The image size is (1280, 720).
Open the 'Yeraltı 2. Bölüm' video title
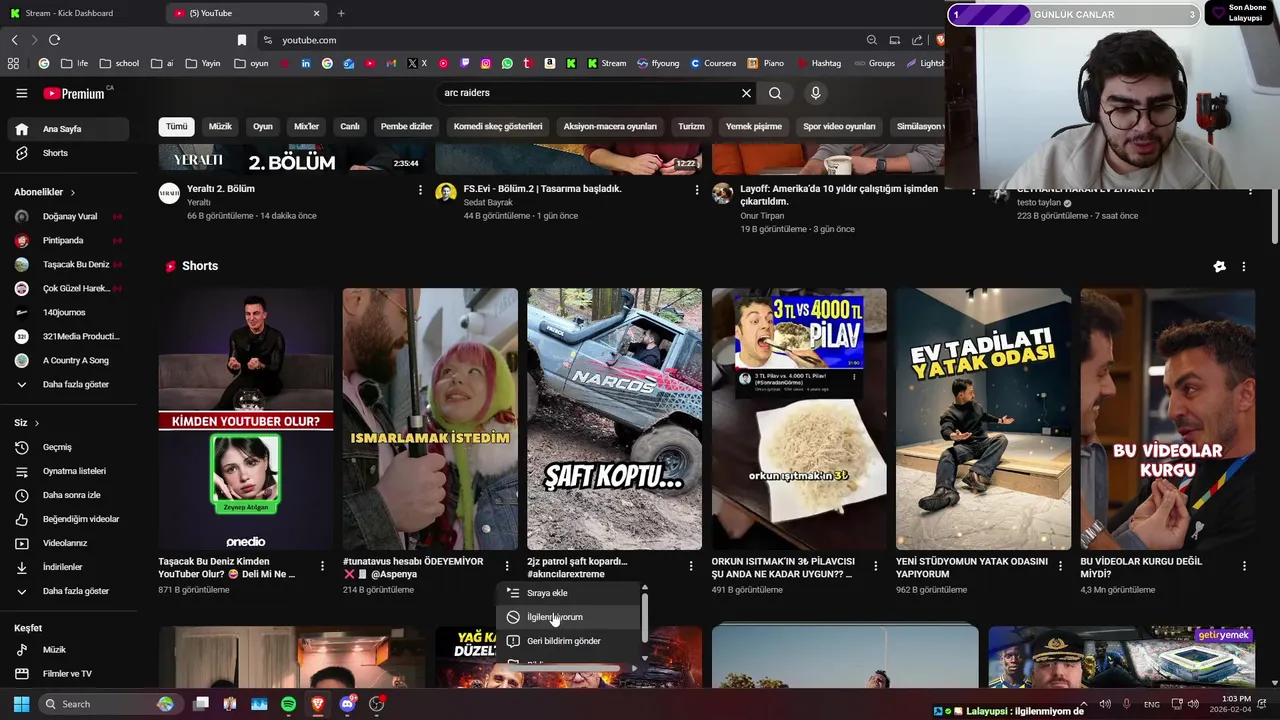[x=221, y=189]
